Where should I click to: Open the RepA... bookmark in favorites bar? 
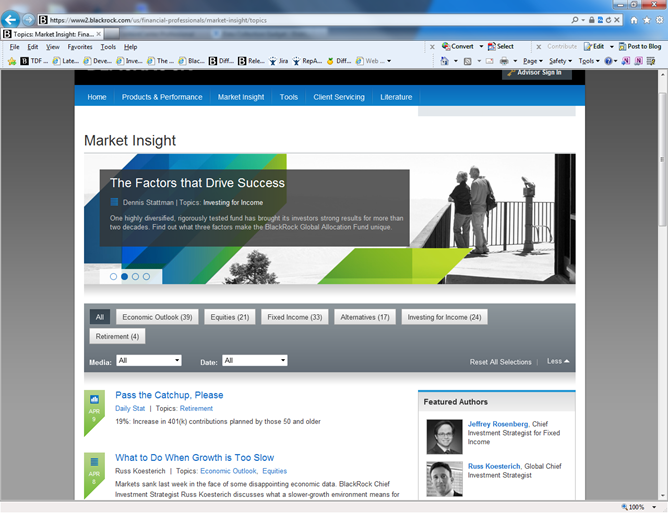point(307,61)
